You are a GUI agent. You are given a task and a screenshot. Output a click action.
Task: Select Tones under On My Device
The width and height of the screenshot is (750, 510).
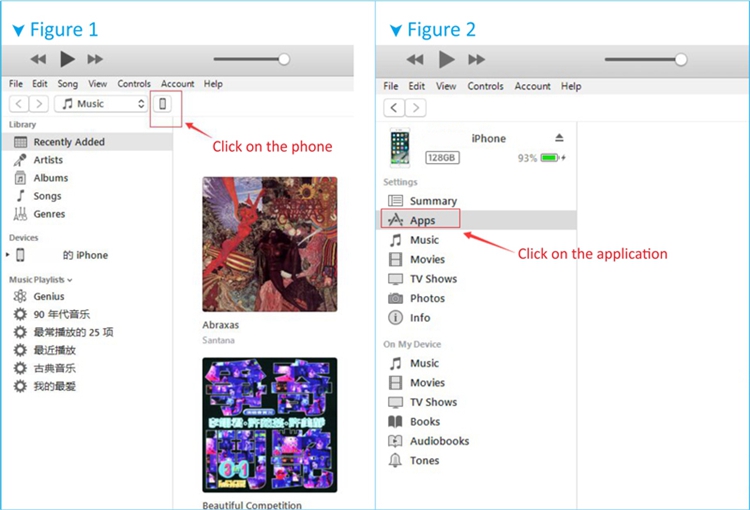424,461
